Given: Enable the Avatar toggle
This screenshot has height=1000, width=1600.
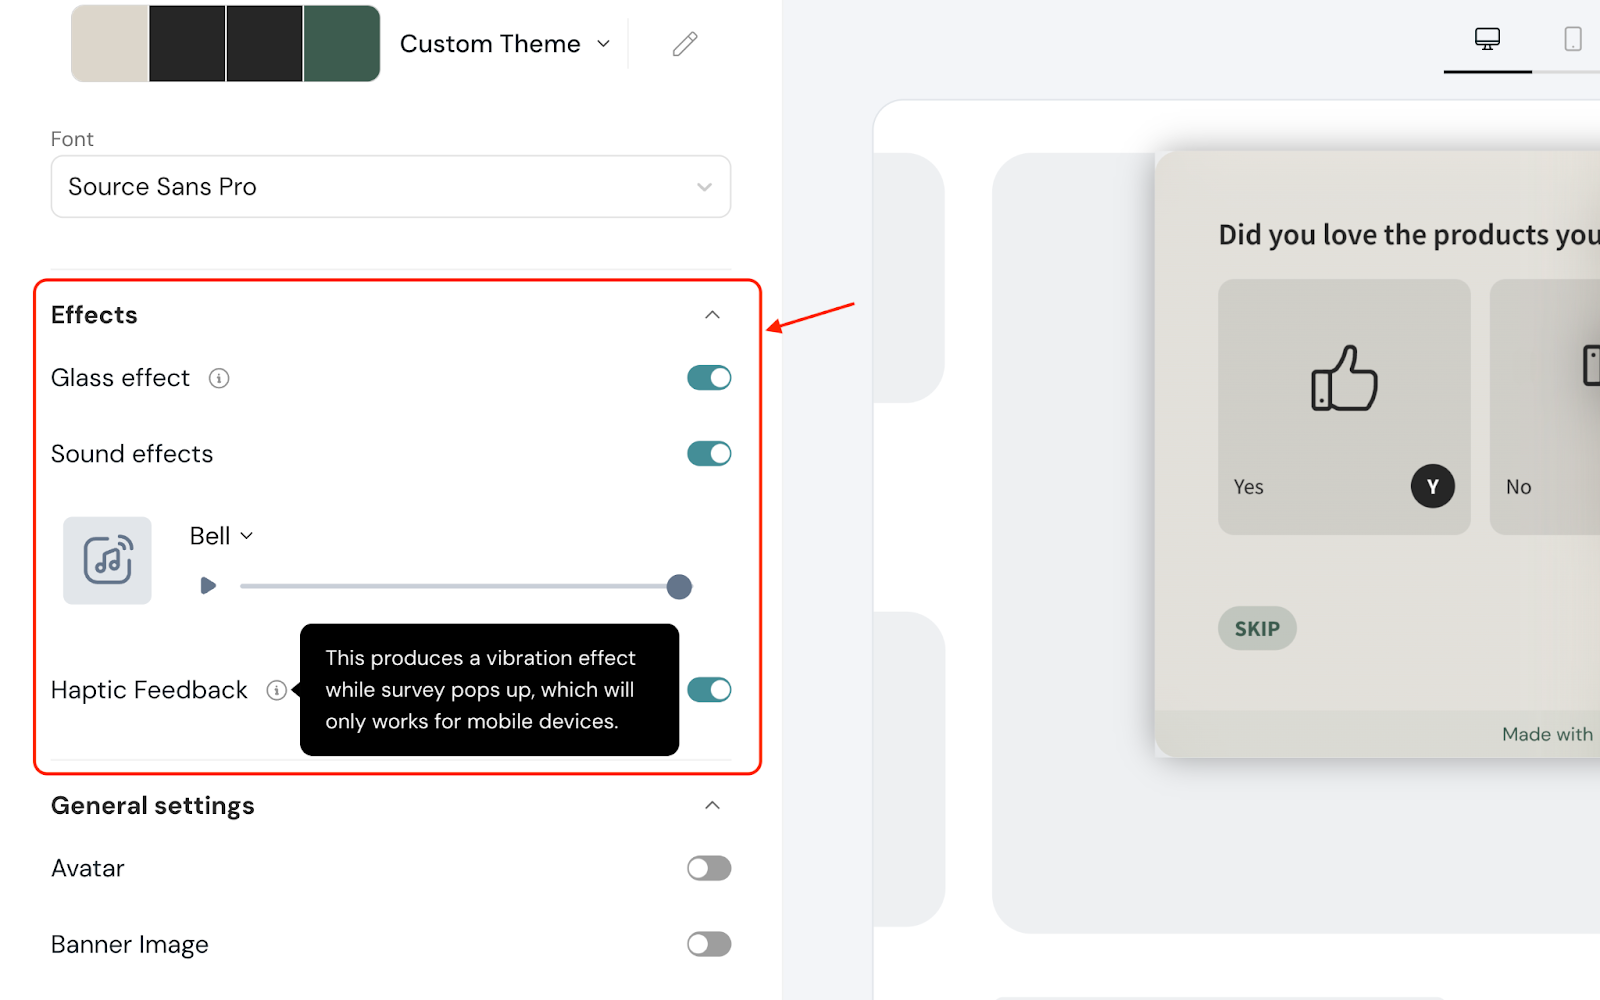Looking at the screenshot, I should point(709,868).
